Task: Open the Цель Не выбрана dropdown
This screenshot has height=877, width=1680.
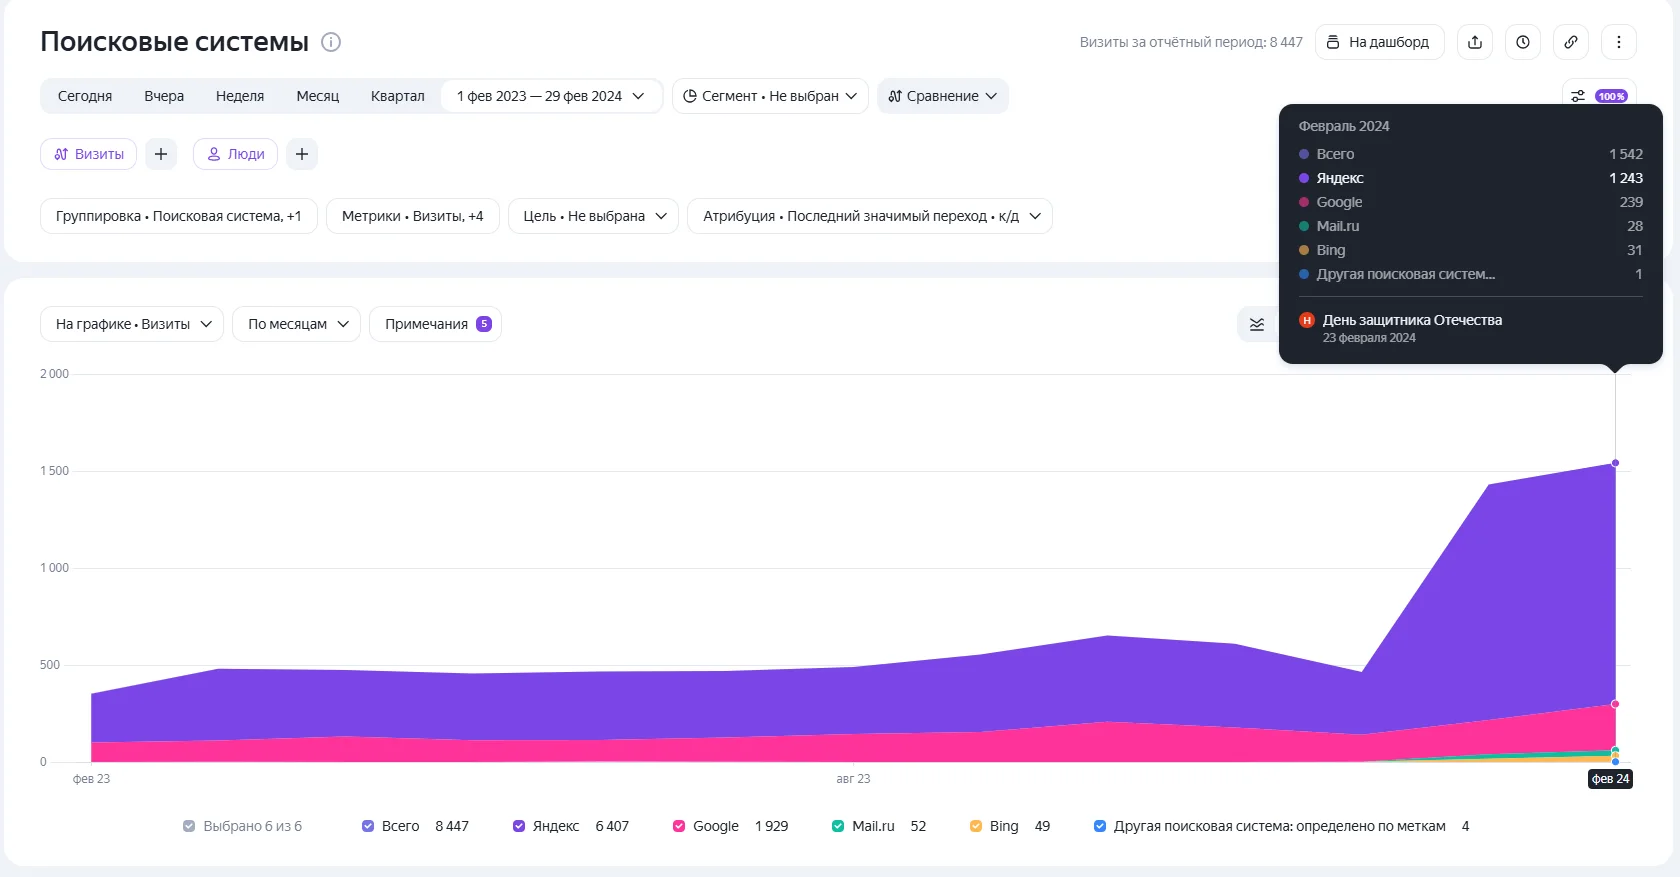Action: coord(594,216)
